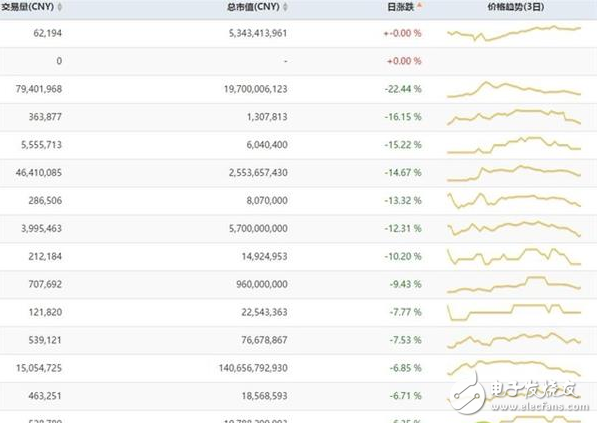Select the volume value 15,054,725
Viewport: 597px width, 423px height.
[x=39, y=368]
